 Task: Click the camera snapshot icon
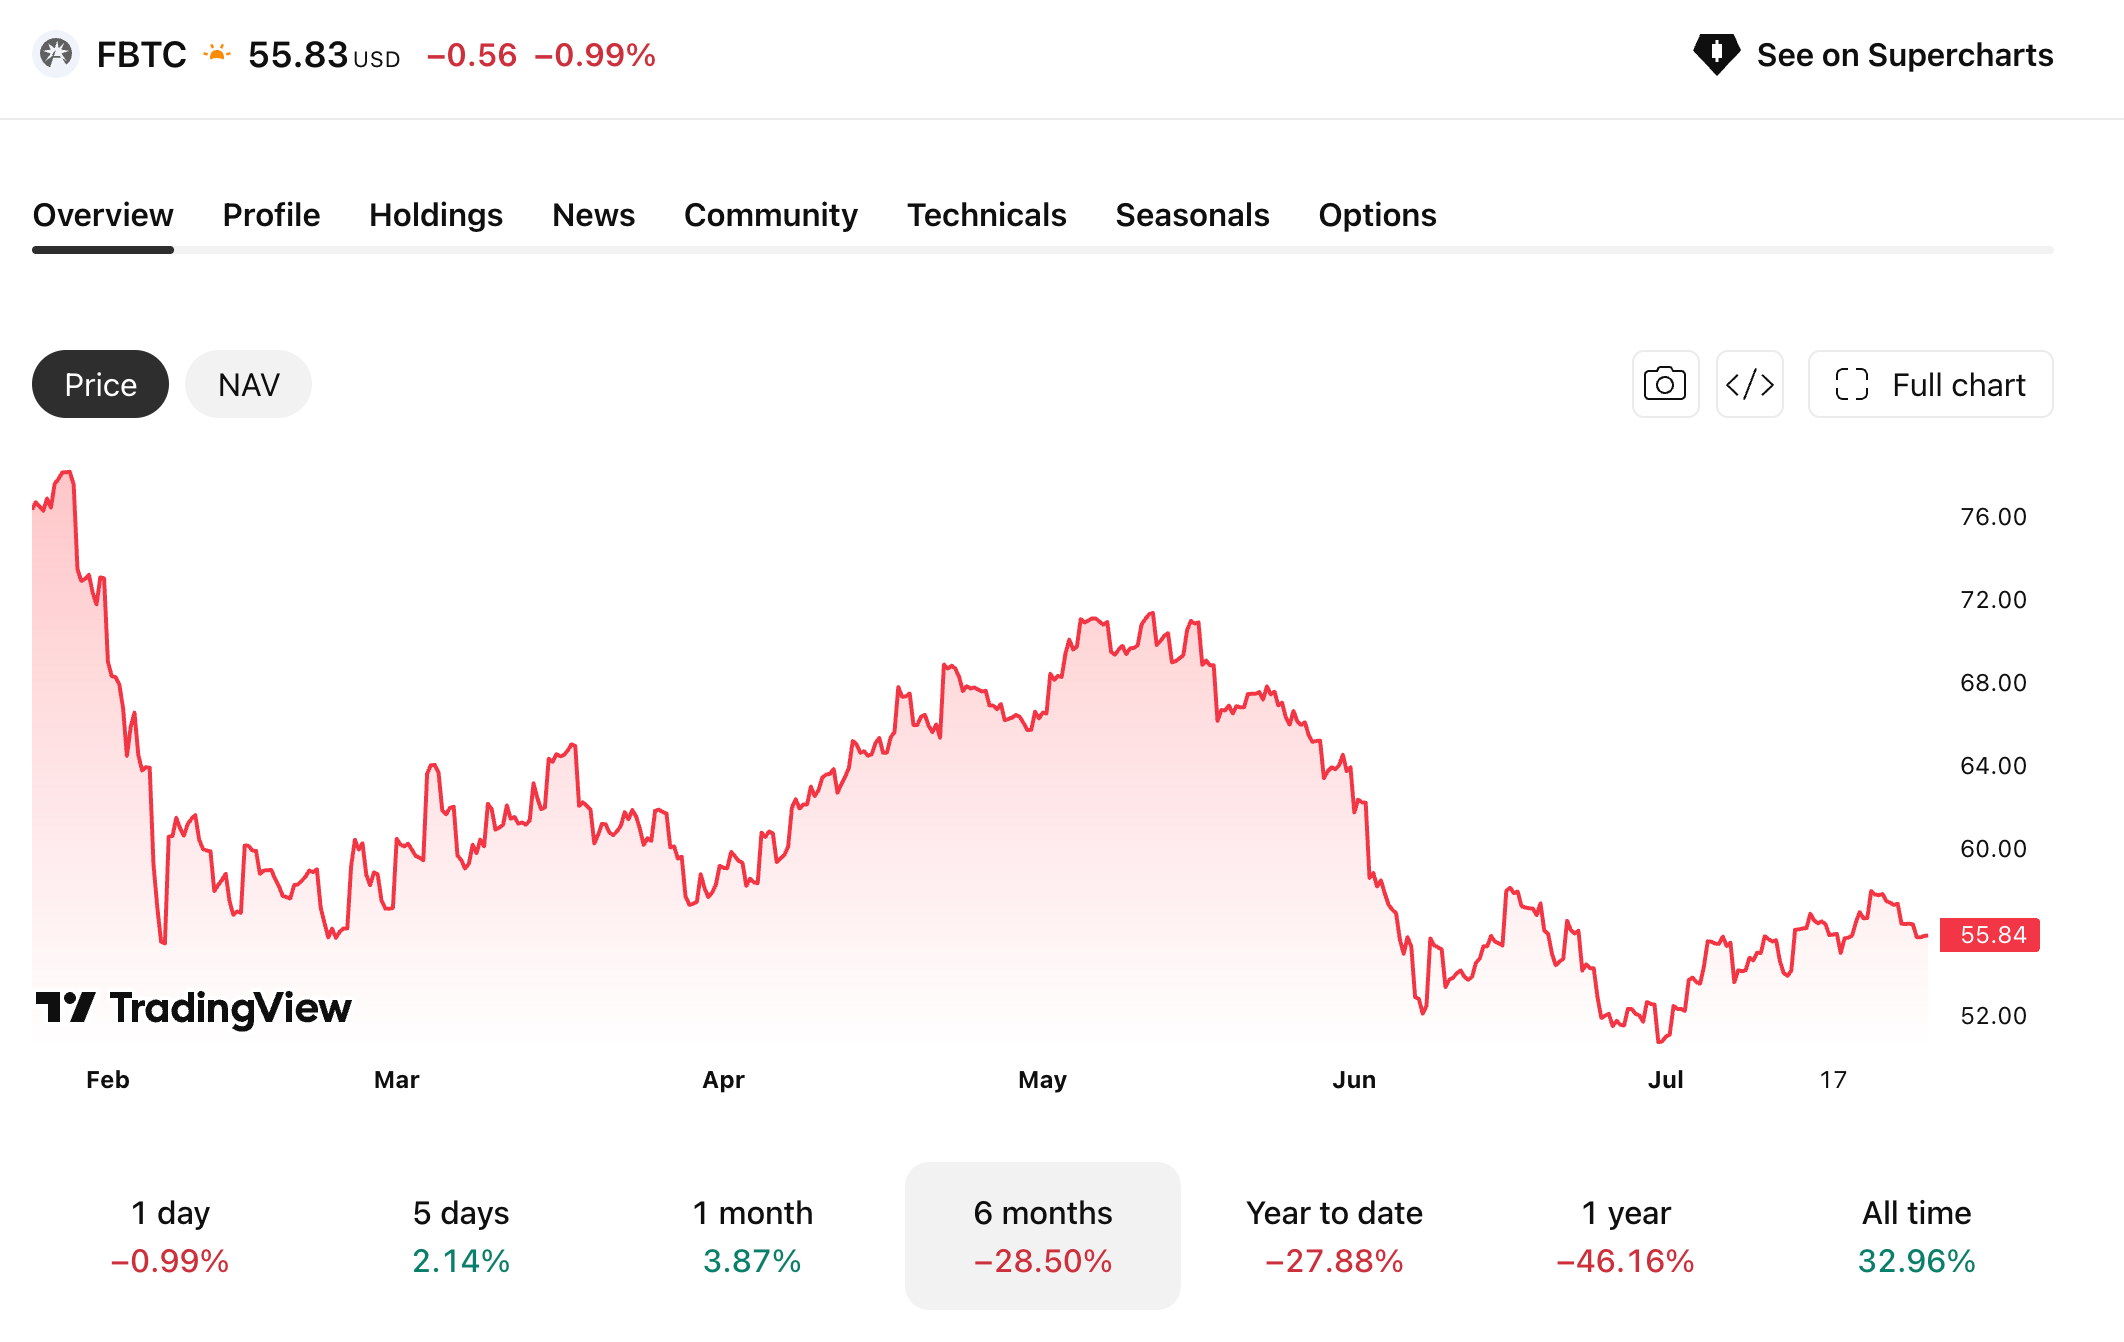[x=1665, y=384]
